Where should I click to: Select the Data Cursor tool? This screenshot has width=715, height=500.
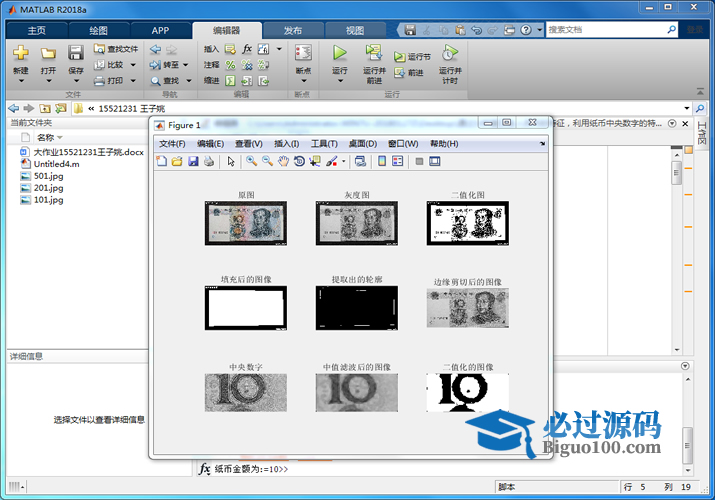tap(314, 161)
